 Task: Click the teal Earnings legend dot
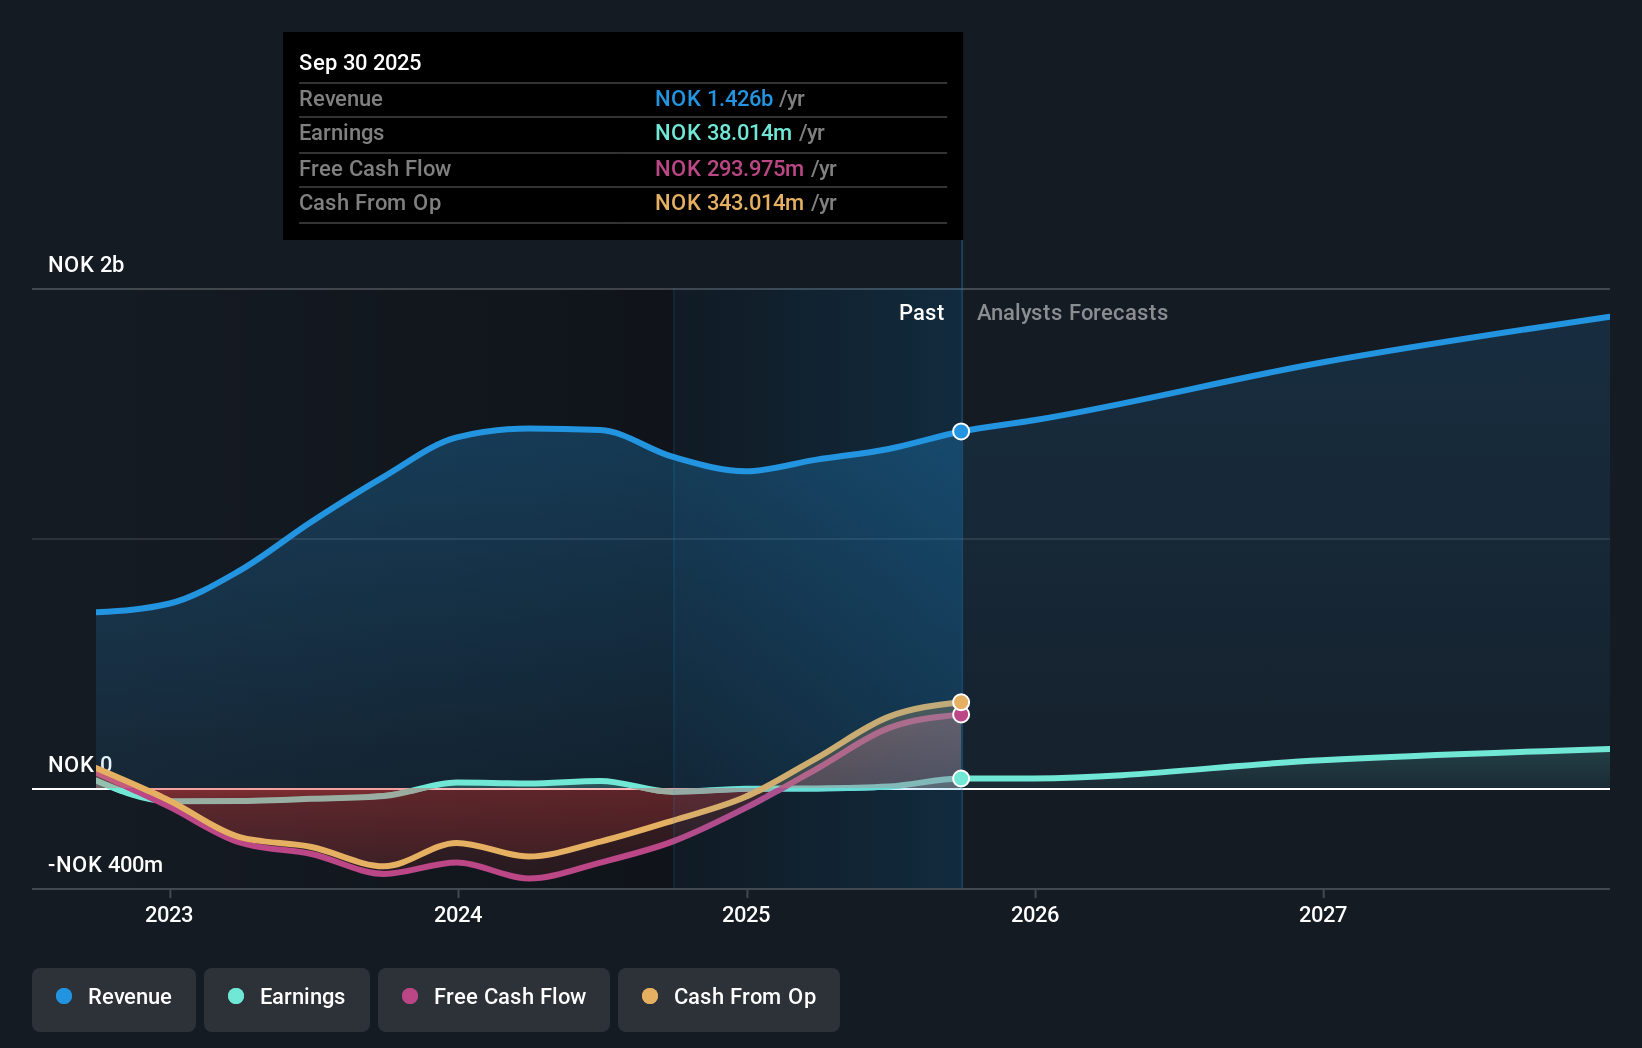pos(234,997)
